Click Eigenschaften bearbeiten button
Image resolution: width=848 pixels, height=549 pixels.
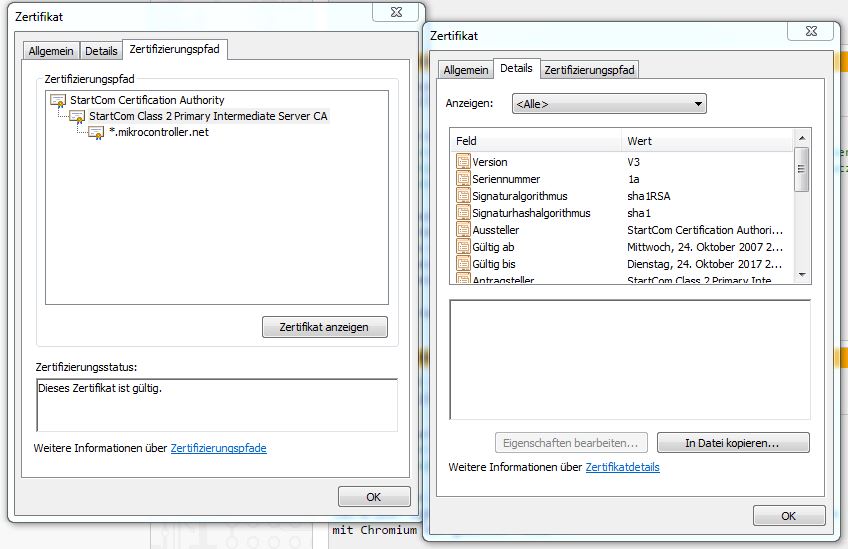571,442
